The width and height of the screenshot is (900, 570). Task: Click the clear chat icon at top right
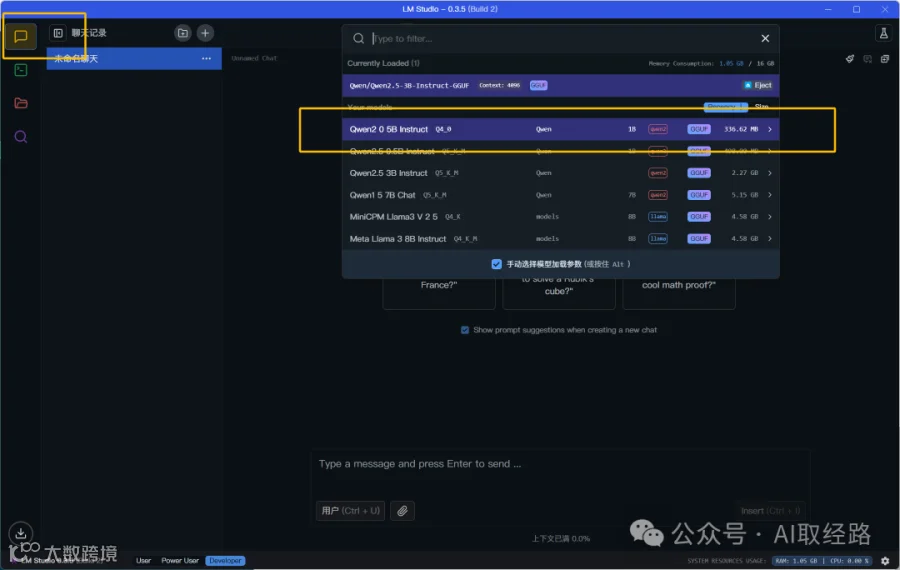pos(849,59)
